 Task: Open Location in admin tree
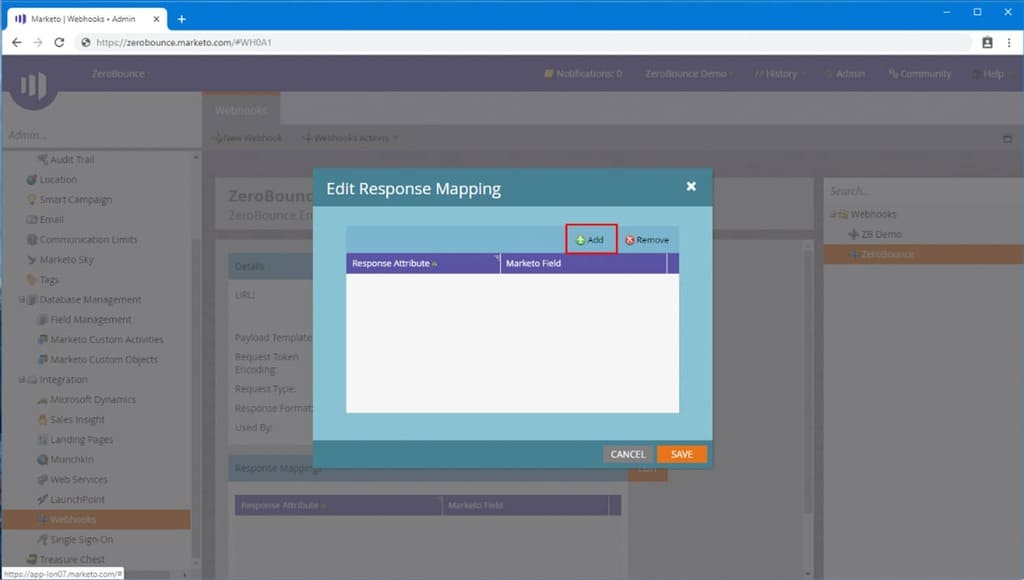pos(52,180)
